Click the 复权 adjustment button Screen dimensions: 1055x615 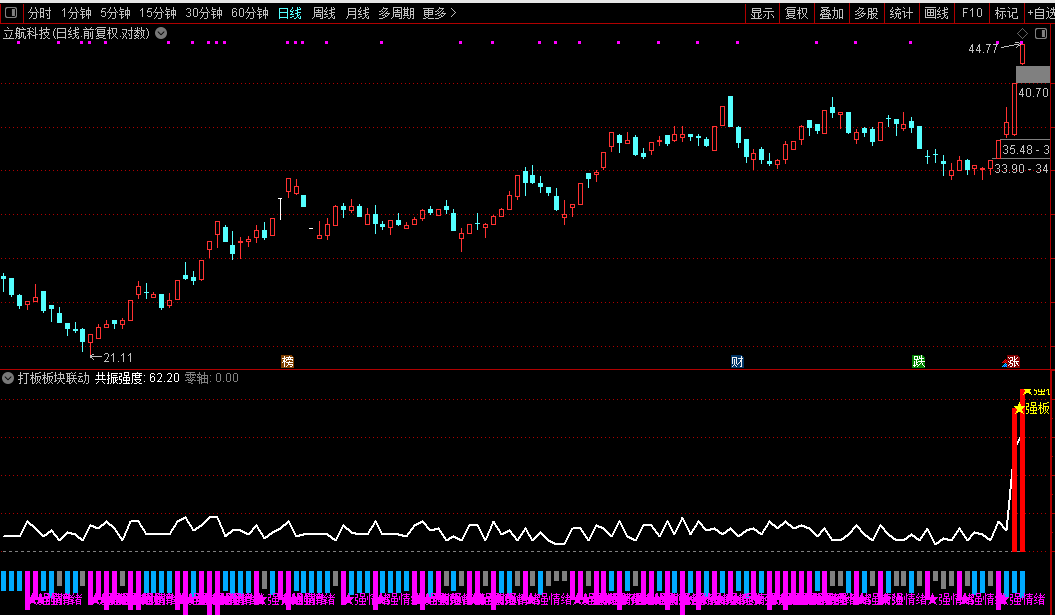(796, 13)
